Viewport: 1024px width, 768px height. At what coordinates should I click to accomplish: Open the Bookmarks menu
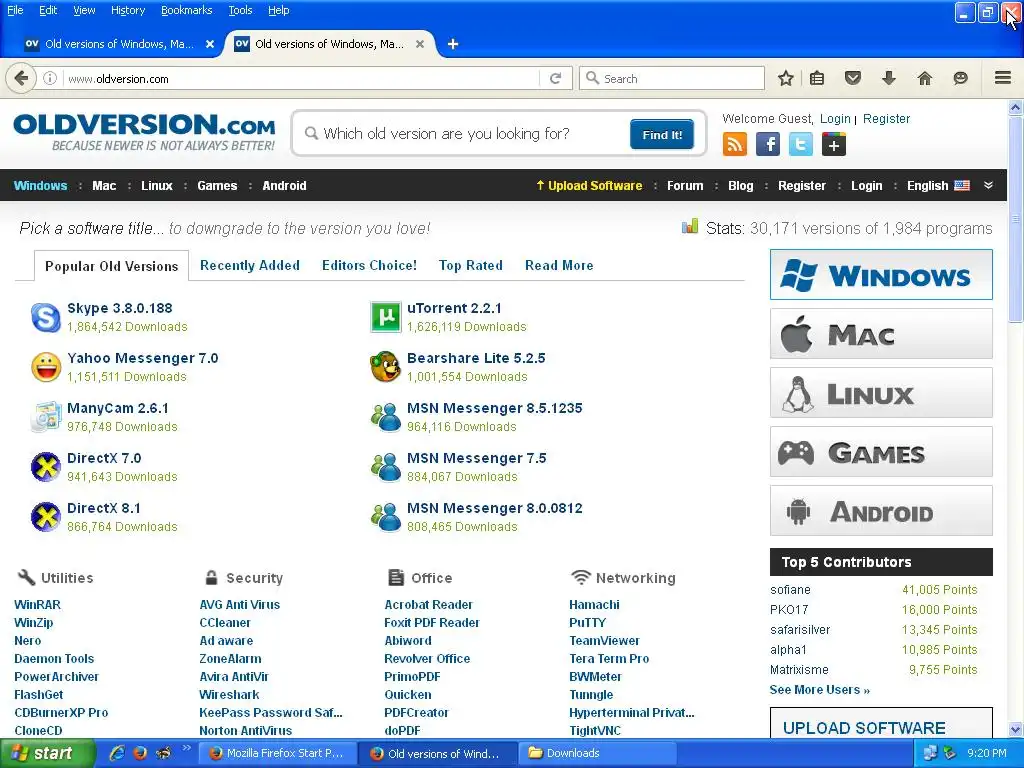[x=187, y=10]
